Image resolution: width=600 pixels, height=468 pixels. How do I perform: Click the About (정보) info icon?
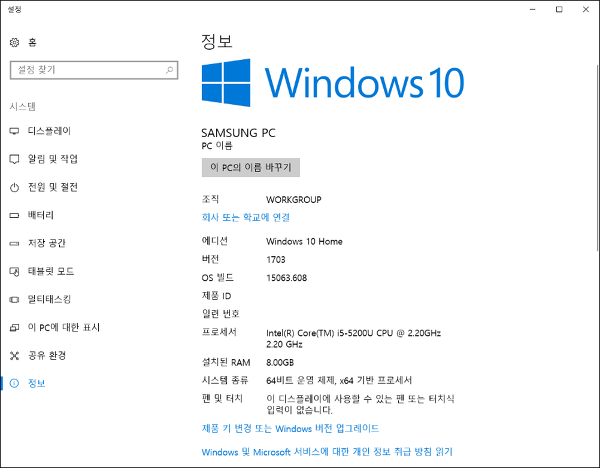(x=14, y=383)
